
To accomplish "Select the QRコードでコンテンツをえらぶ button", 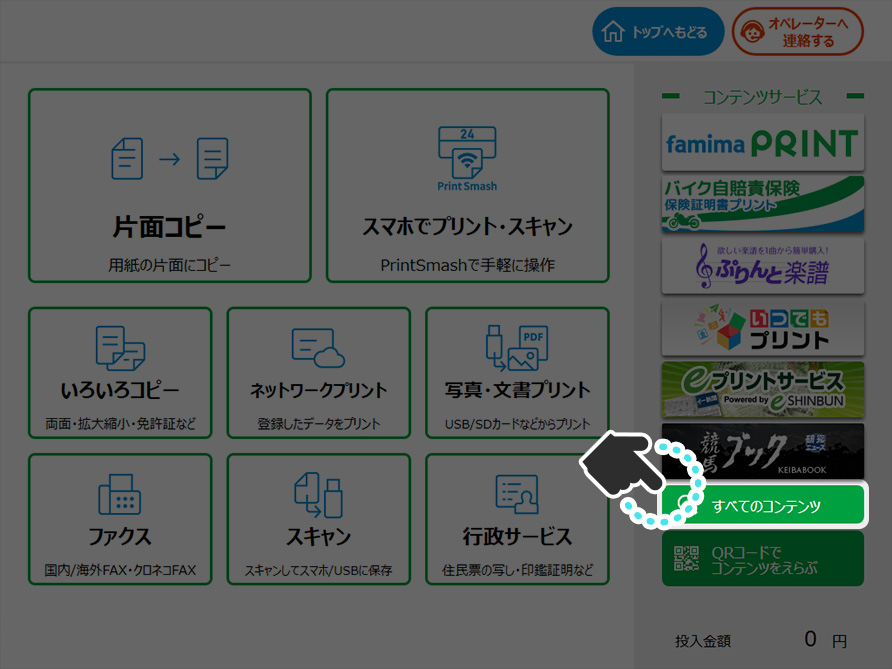I will point(763,559).
